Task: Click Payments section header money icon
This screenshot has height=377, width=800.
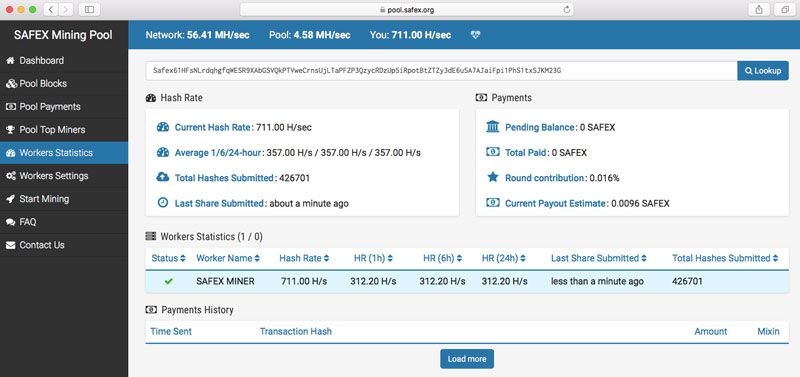Action: pos(481,98)
